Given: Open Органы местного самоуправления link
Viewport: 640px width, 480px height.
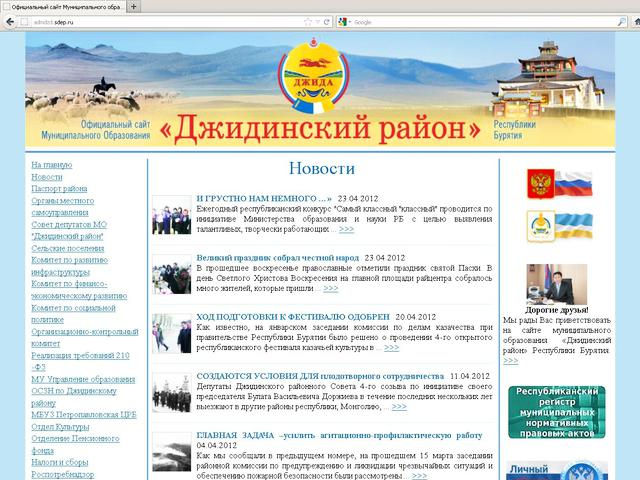Looking at the screenshot, I should (62, 207).
